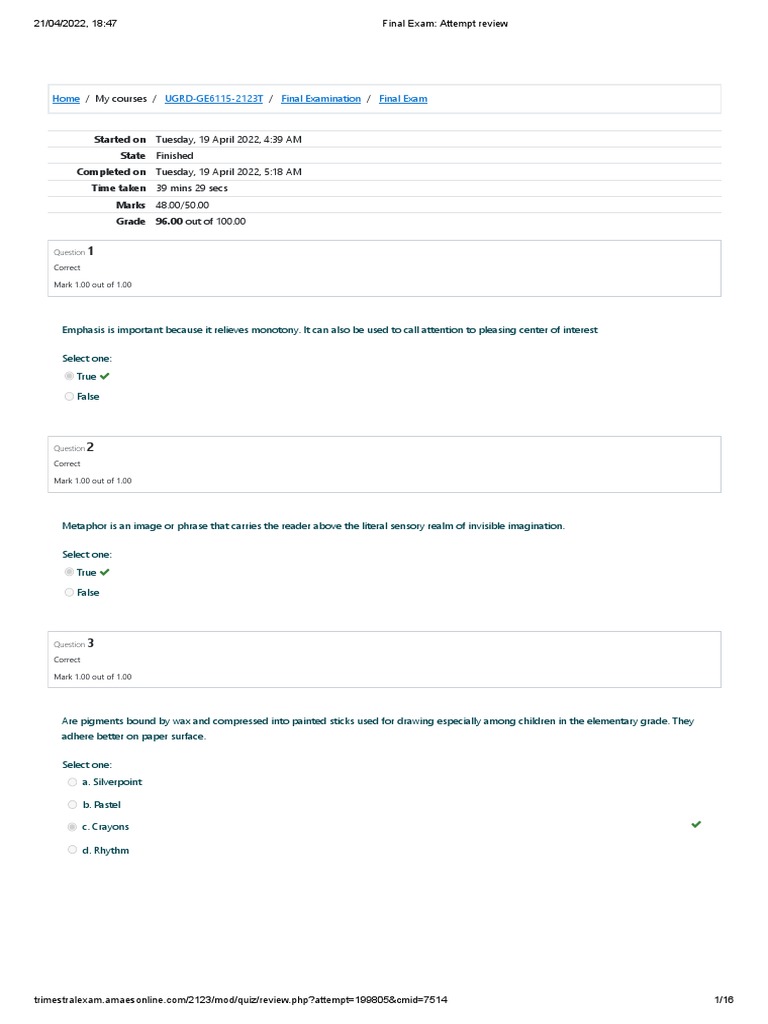Select False for the Emphasis question
The image size is (768, 1024).
(69, 397)
